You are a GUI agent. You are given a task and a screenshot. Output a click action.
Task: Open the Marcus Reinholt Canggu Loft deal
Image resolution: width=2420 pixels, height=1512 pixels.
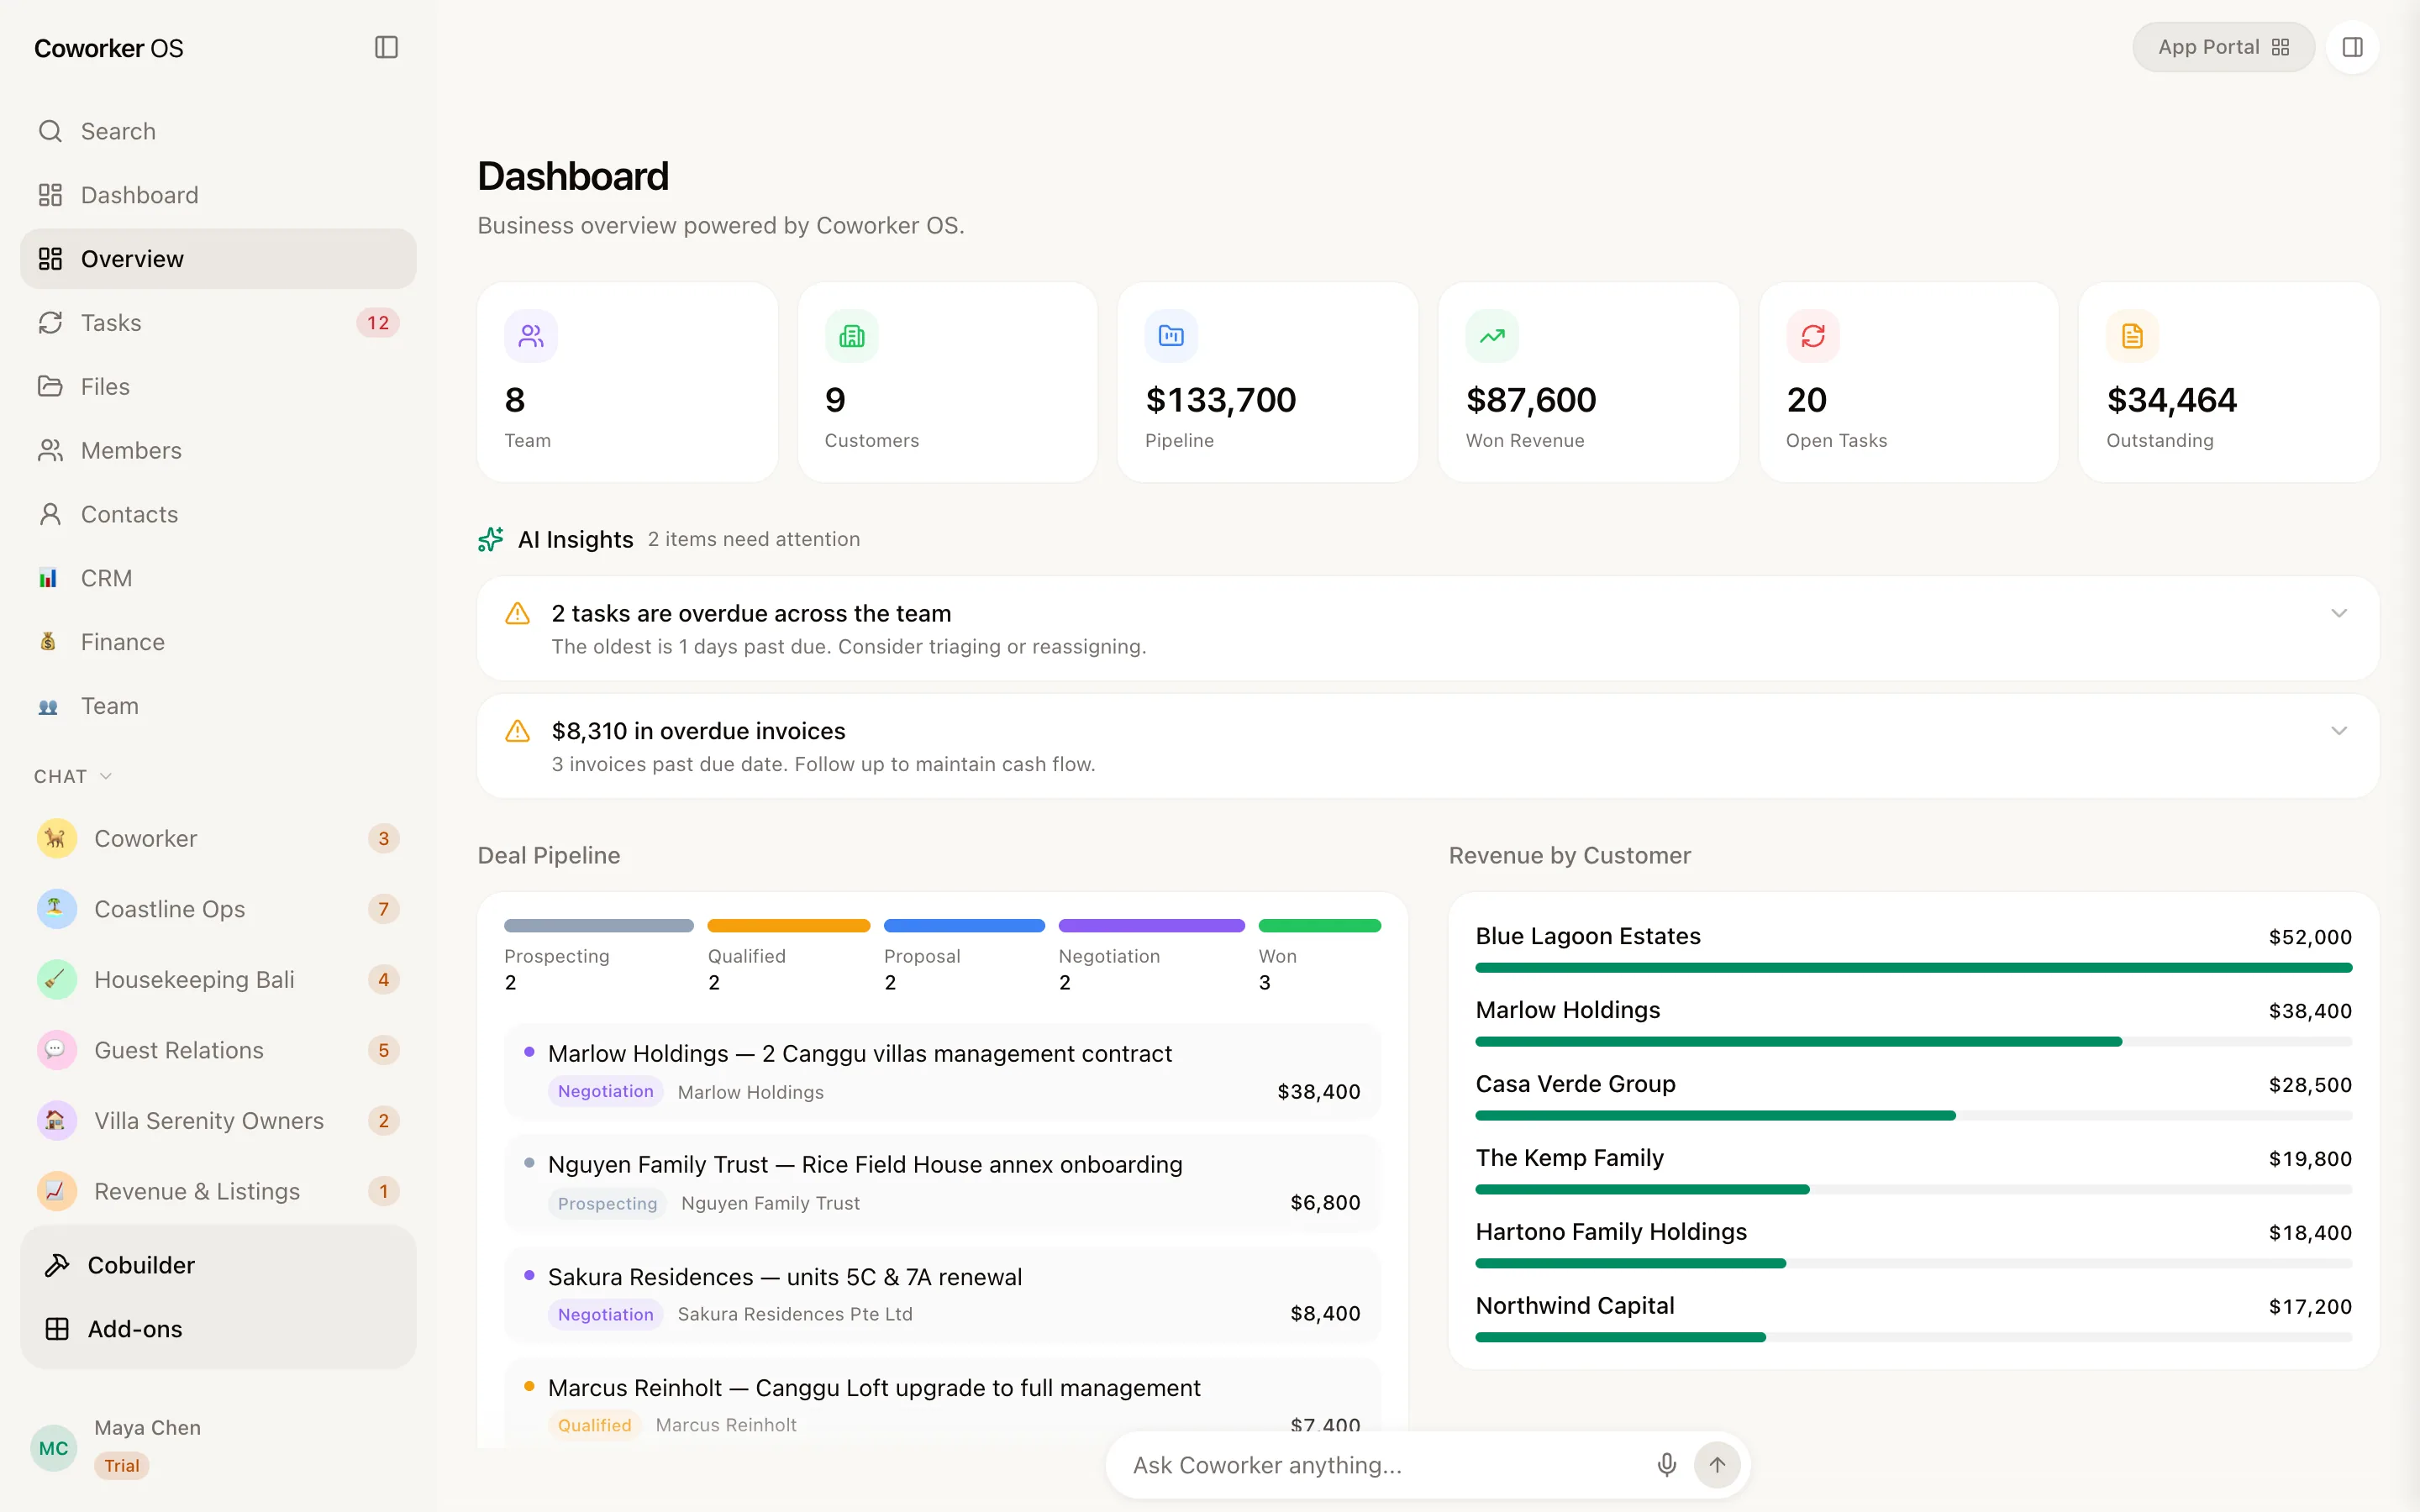coord(943,1404)
